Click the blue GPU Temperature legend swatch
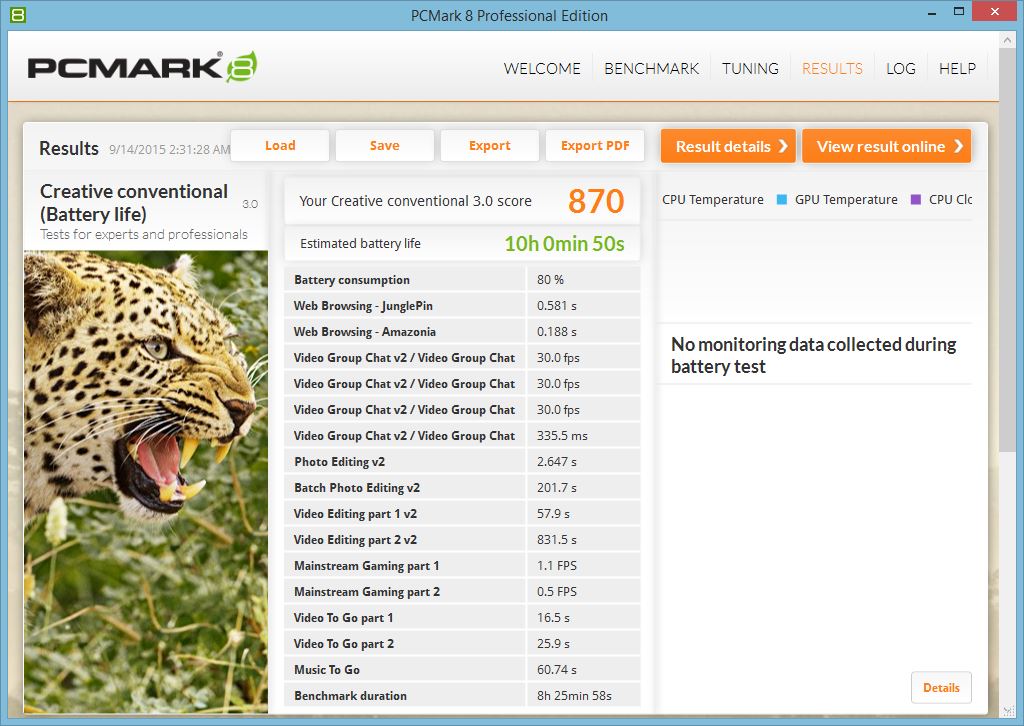 (x=781, y=200)
